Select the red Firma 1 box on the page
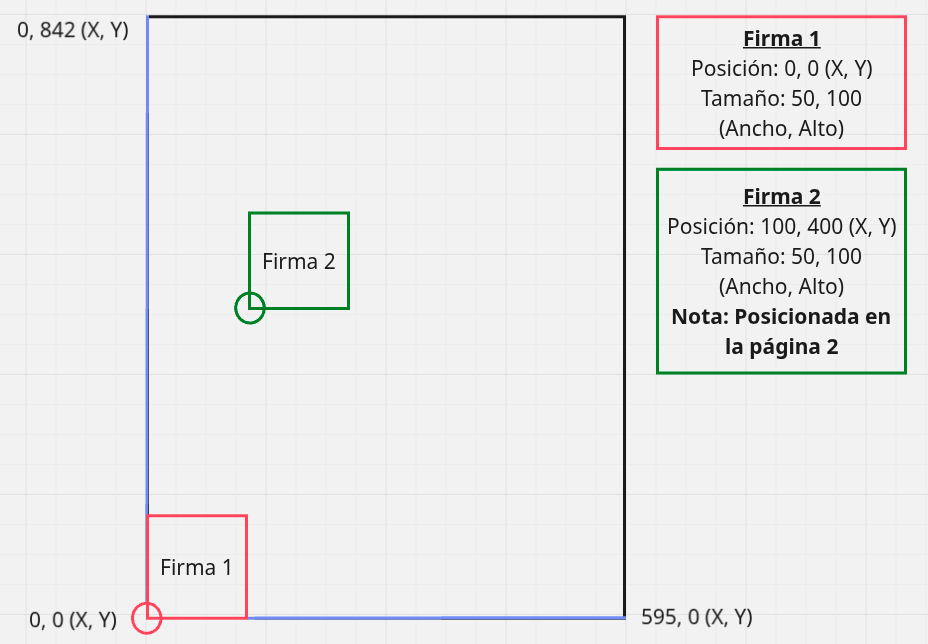Viewport: 928px width, 644px height. (x=196, y=567)
